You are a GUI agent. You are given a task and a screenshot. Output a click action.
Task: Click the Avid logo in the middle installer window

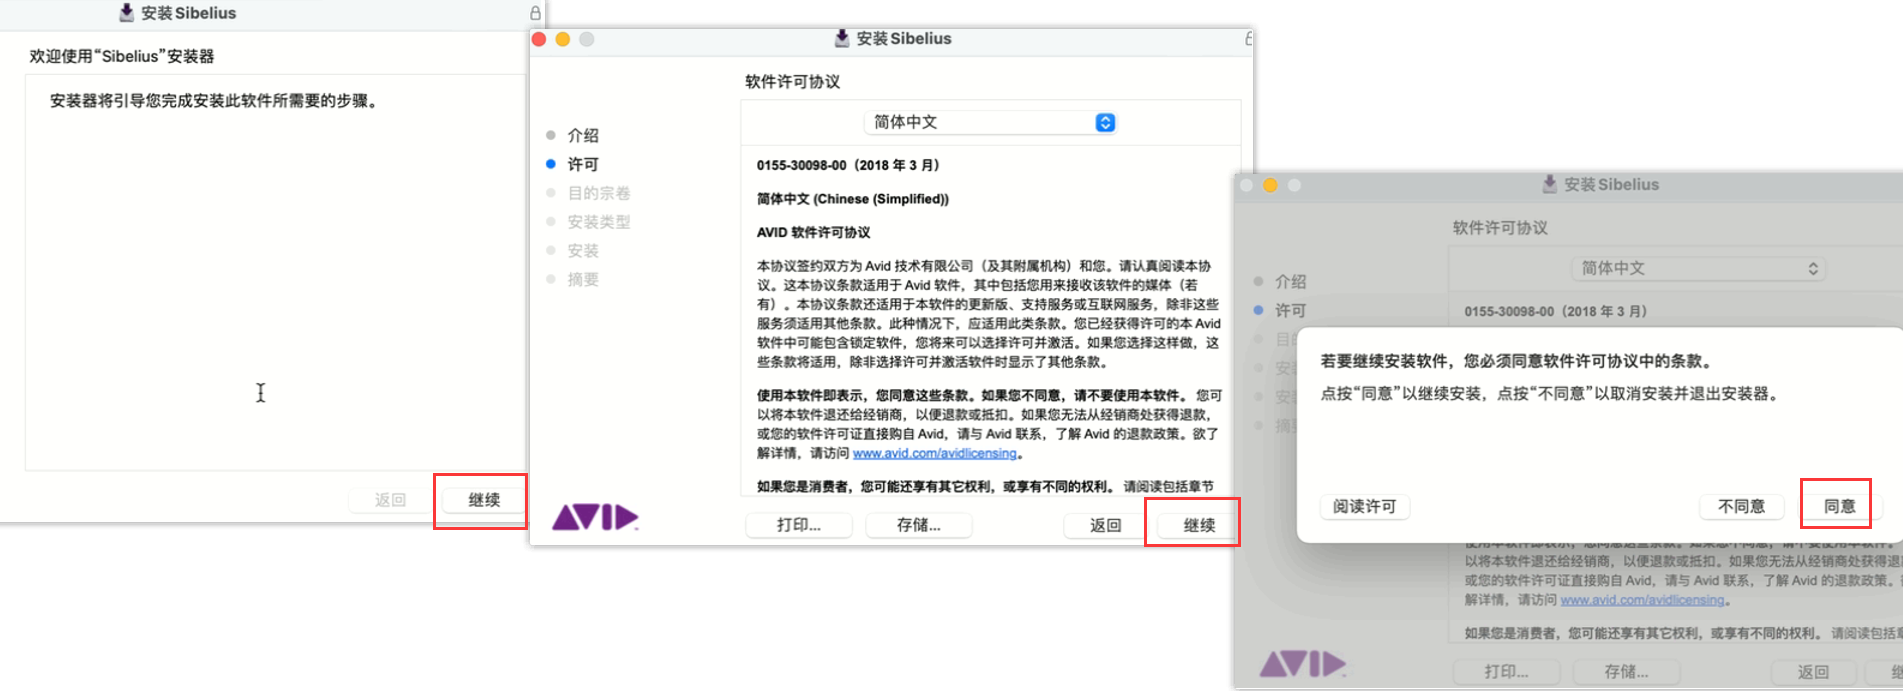(595, 517)
